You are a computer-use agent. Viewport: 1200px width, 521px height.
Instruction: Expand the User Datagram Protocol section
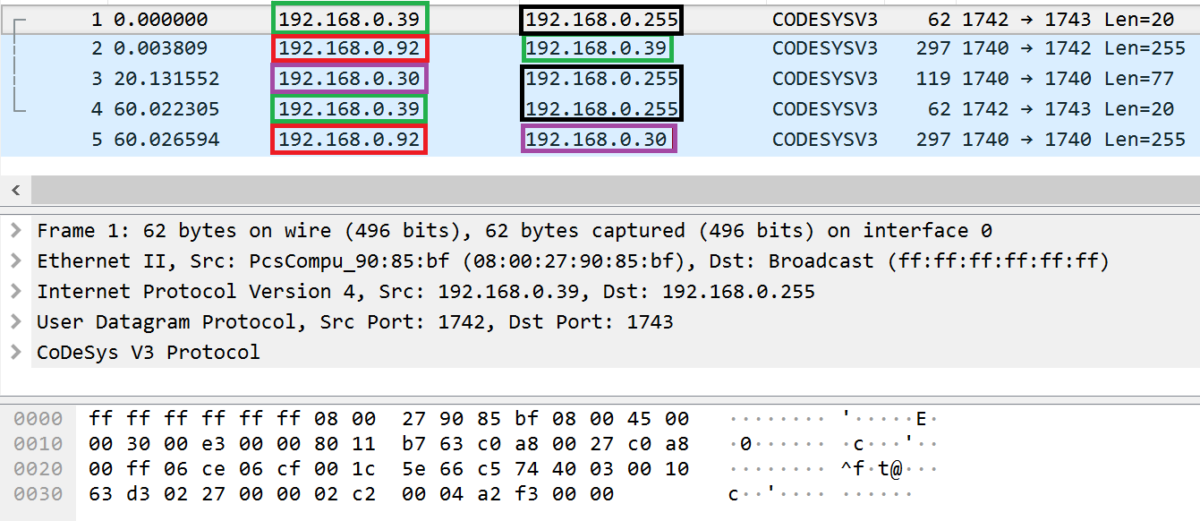coord(16,322)
